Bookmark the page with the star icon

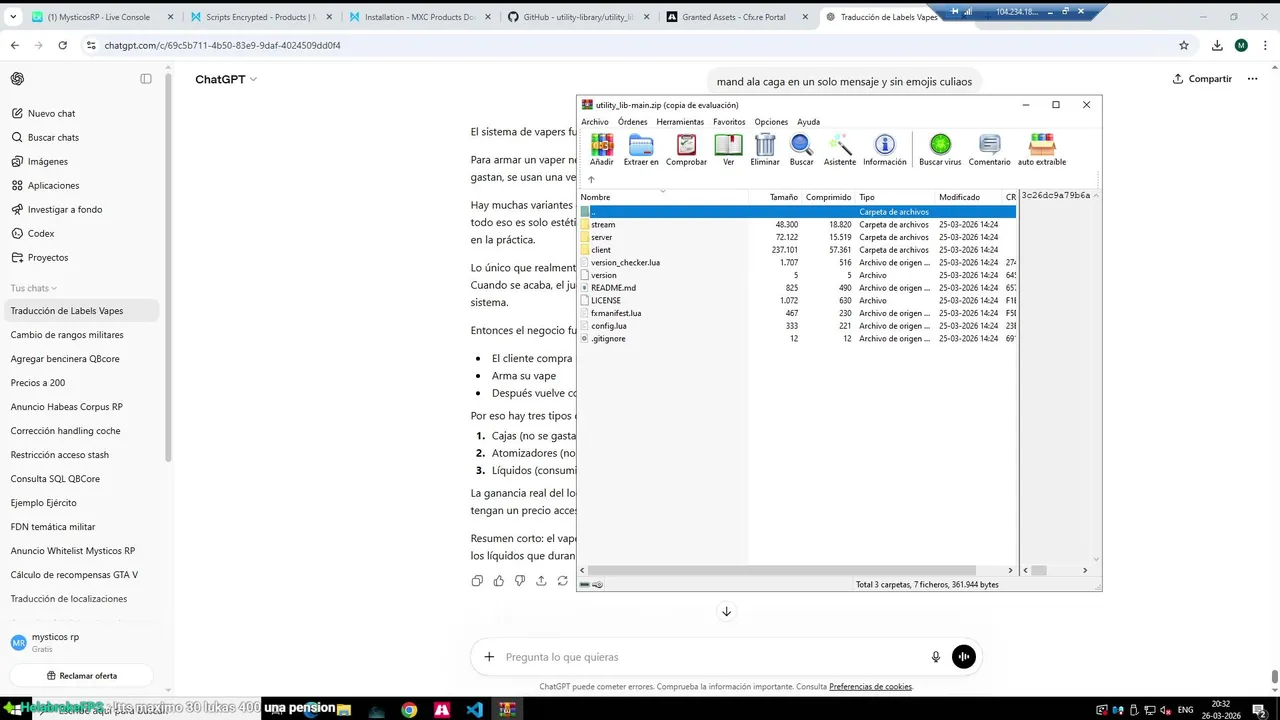pos(1184,45)
